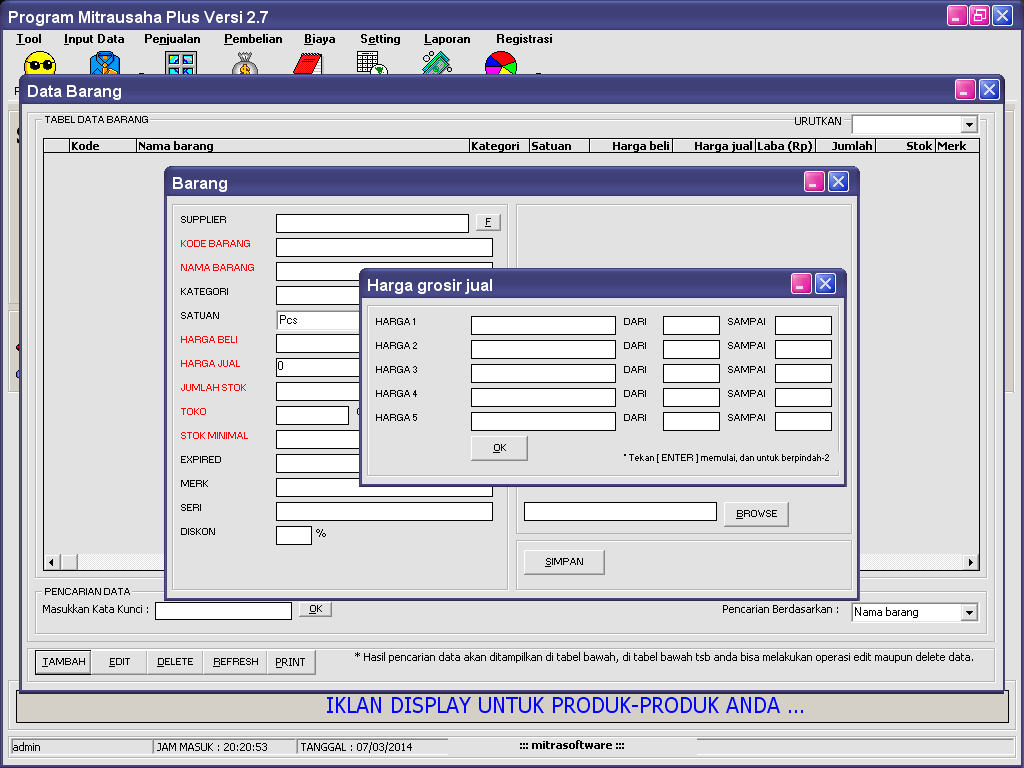Click the REFRESH button
1024x768 pixels.
[x=236, y=662]
